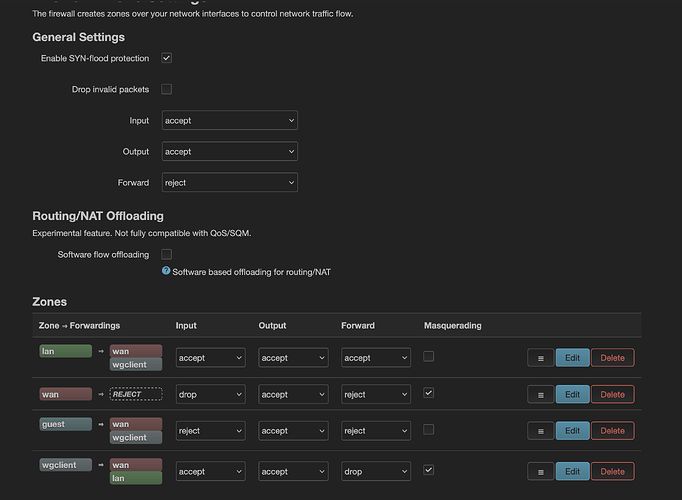Disable SYN-flood protection checkbox

(x=167, y=59)
